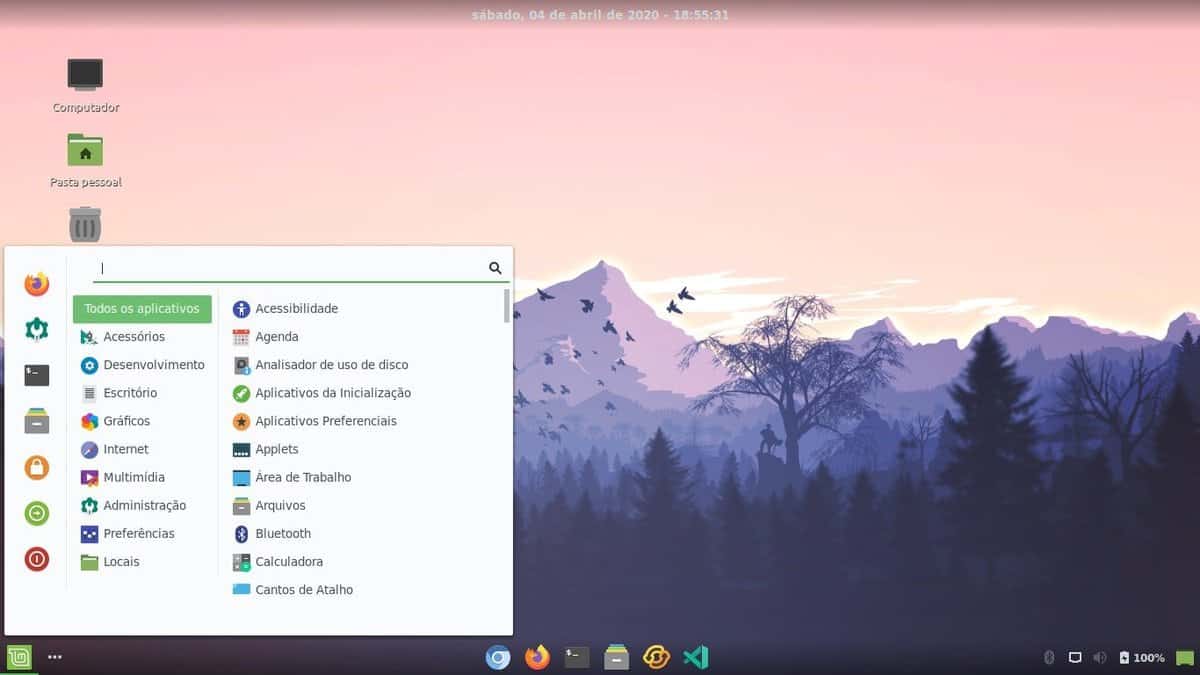Click the orange lock screen icon
The height and width of the screenshot is (675, 1200).
point(37,467)
